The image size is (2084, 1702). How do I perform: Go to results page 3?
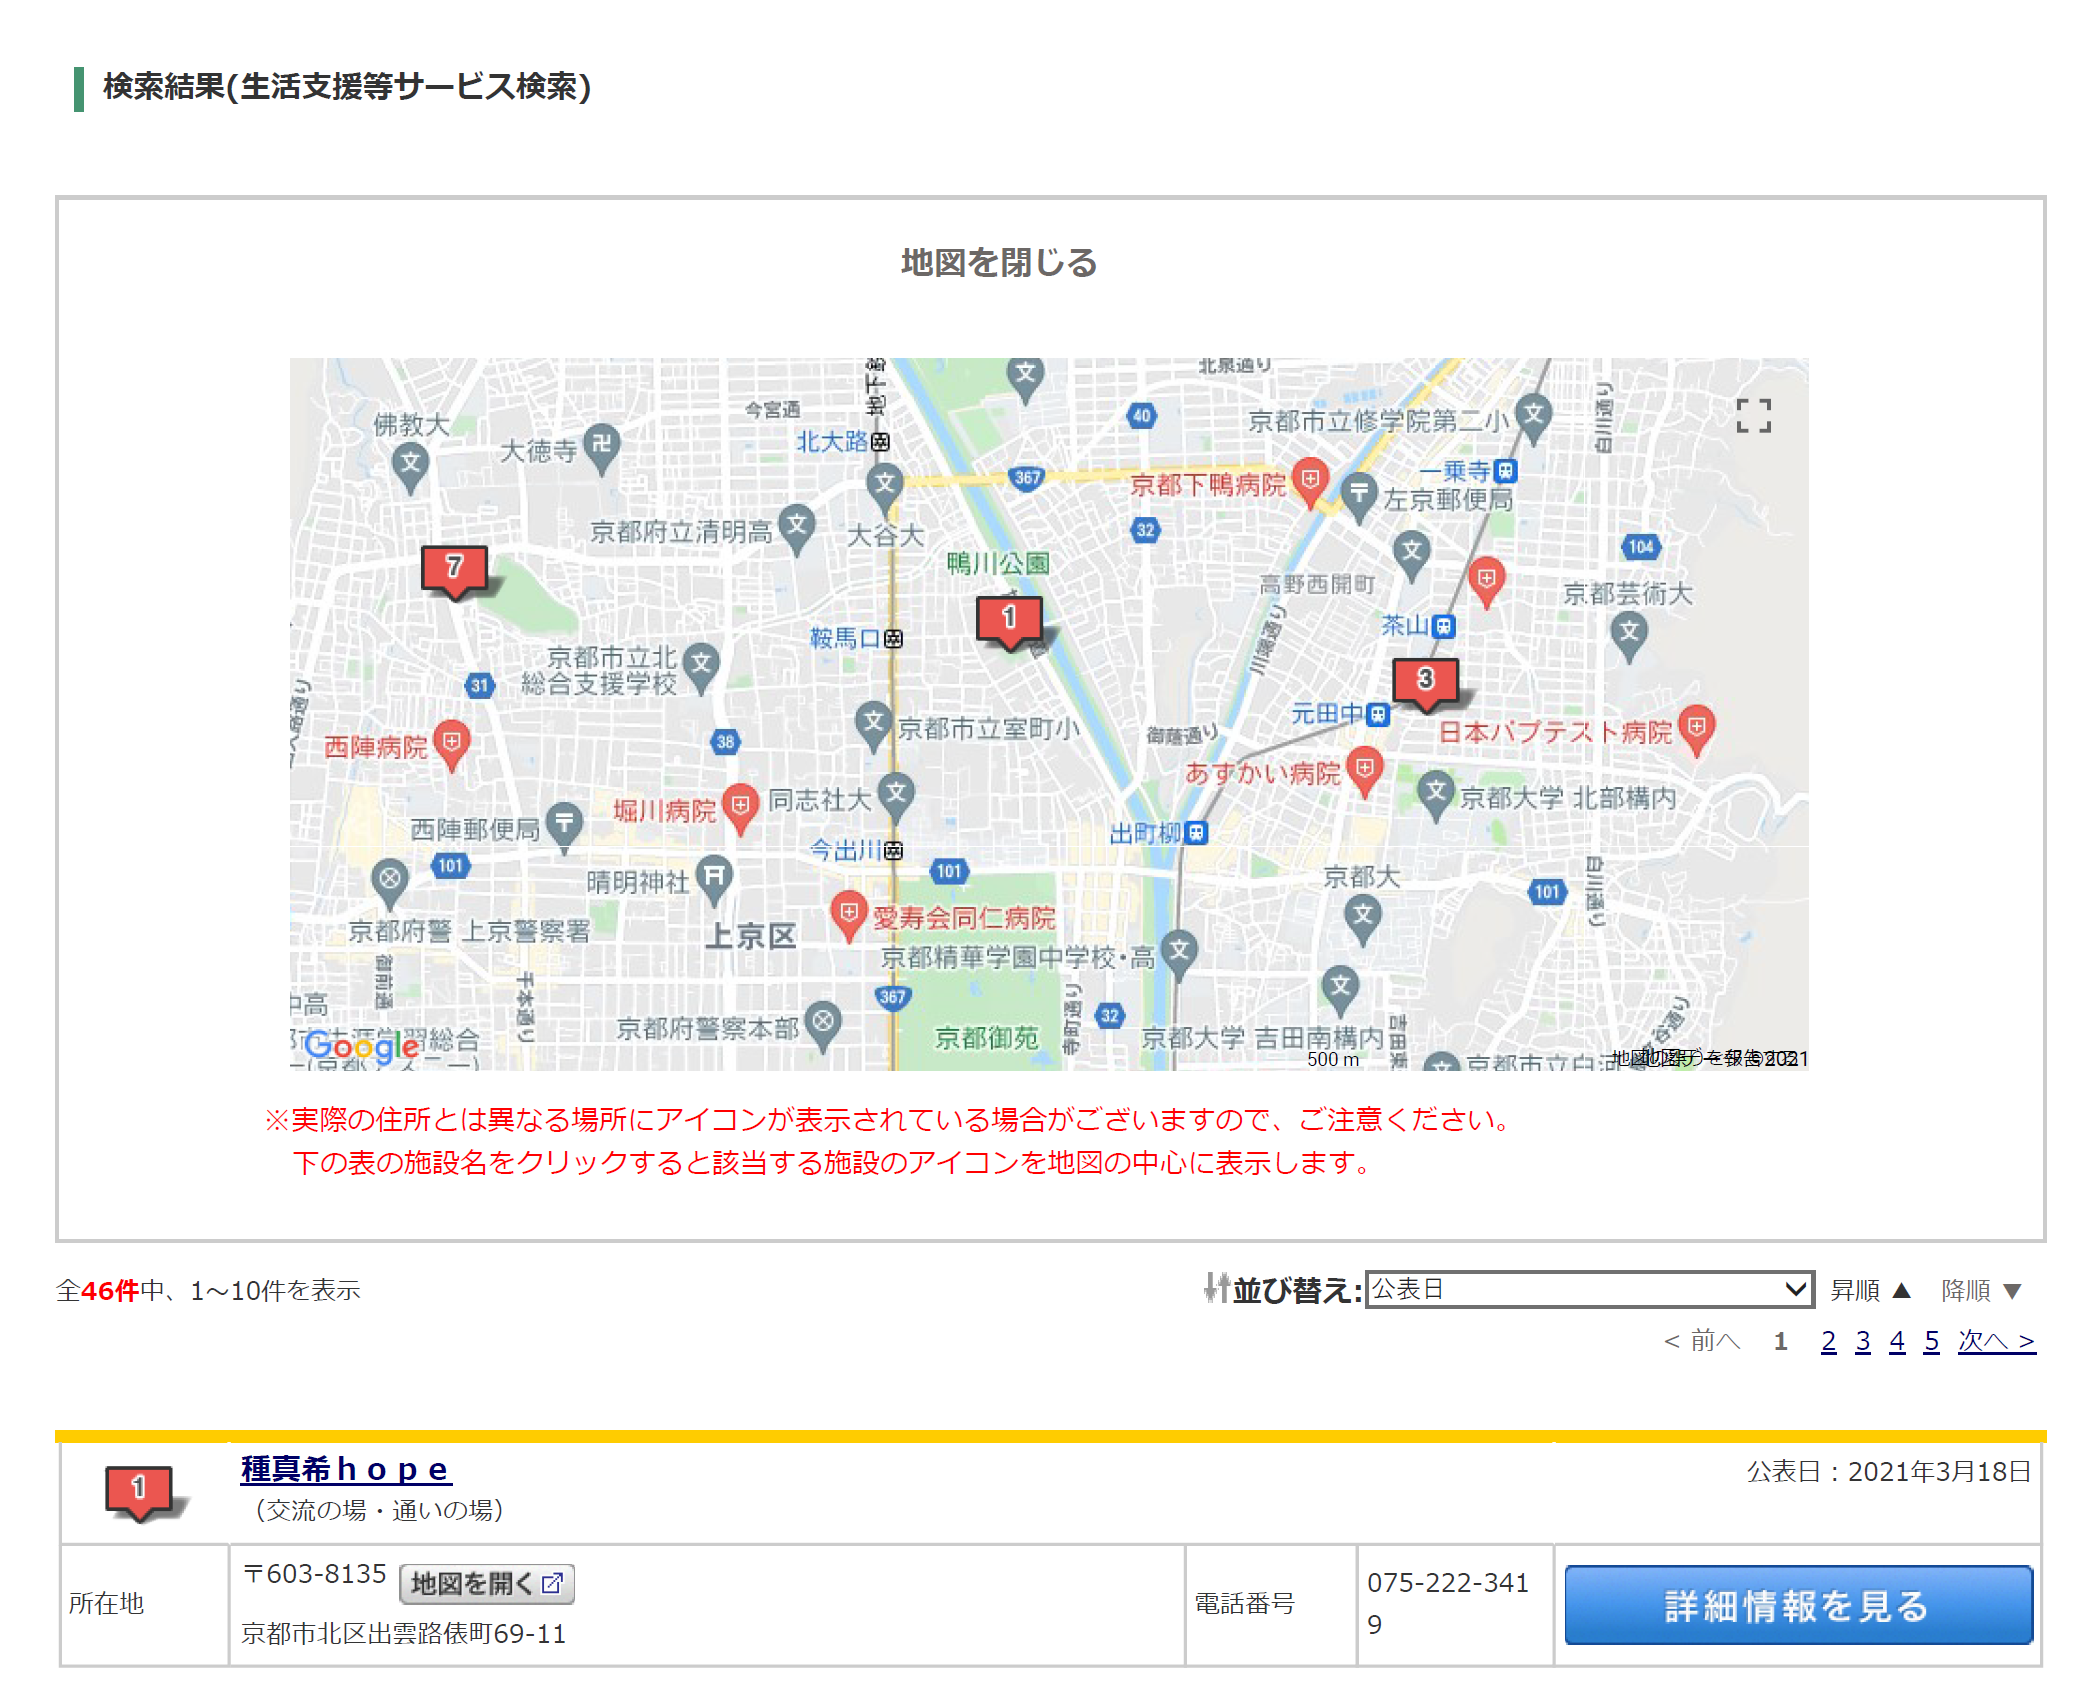pos(1863,1341)
